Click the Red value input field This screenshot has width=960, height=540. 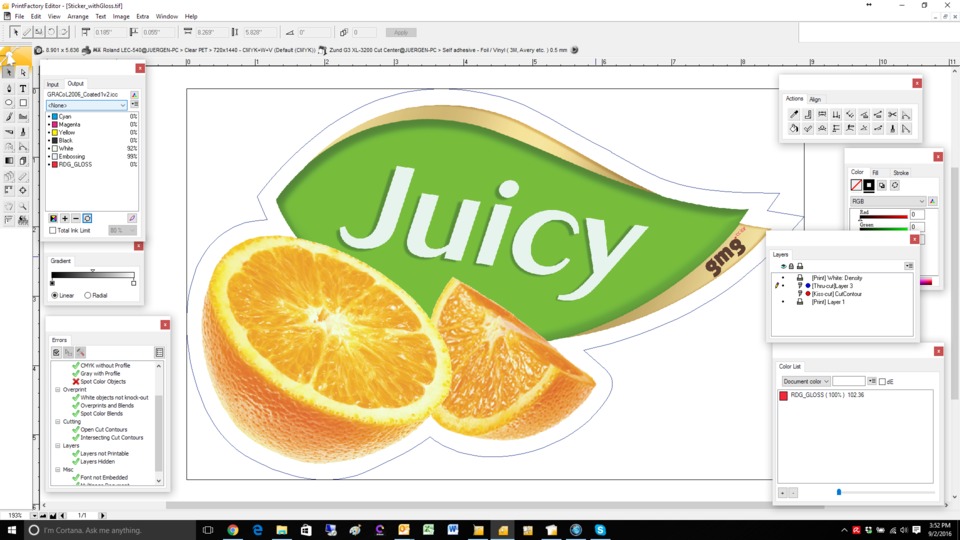(x=917, y=214)
